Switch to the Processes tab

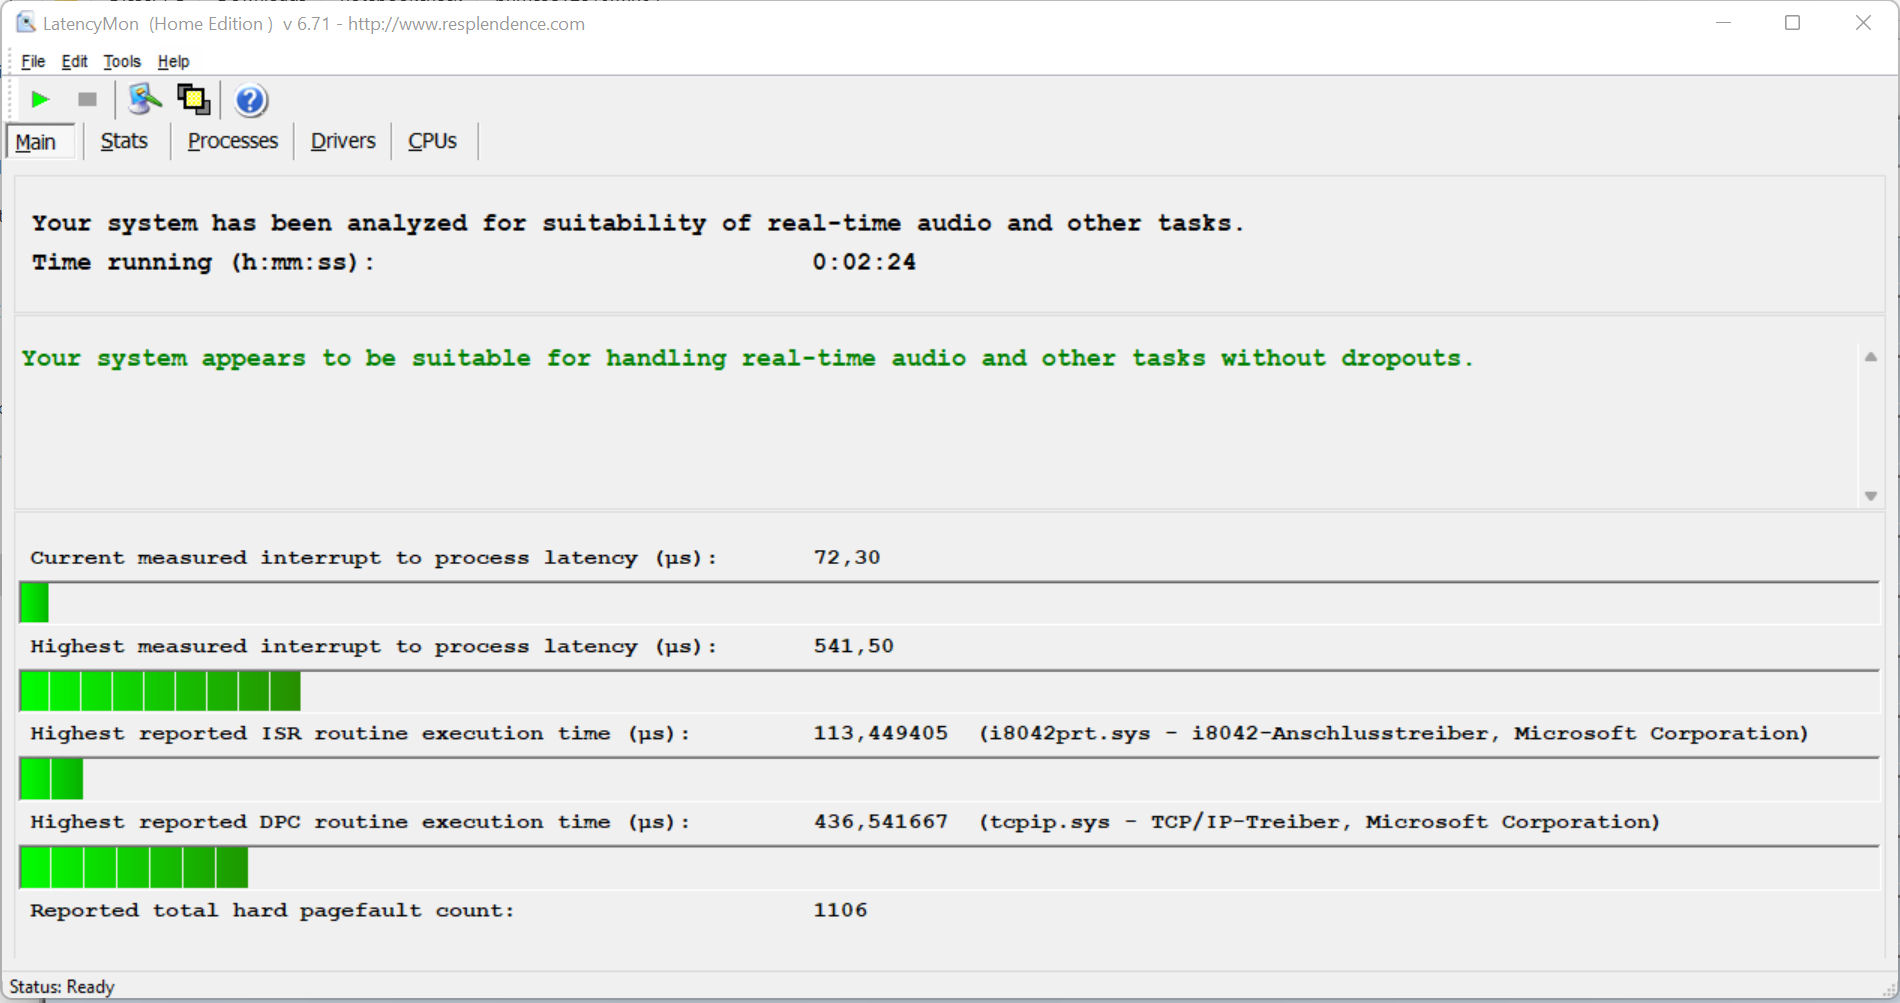coord(232,141)
